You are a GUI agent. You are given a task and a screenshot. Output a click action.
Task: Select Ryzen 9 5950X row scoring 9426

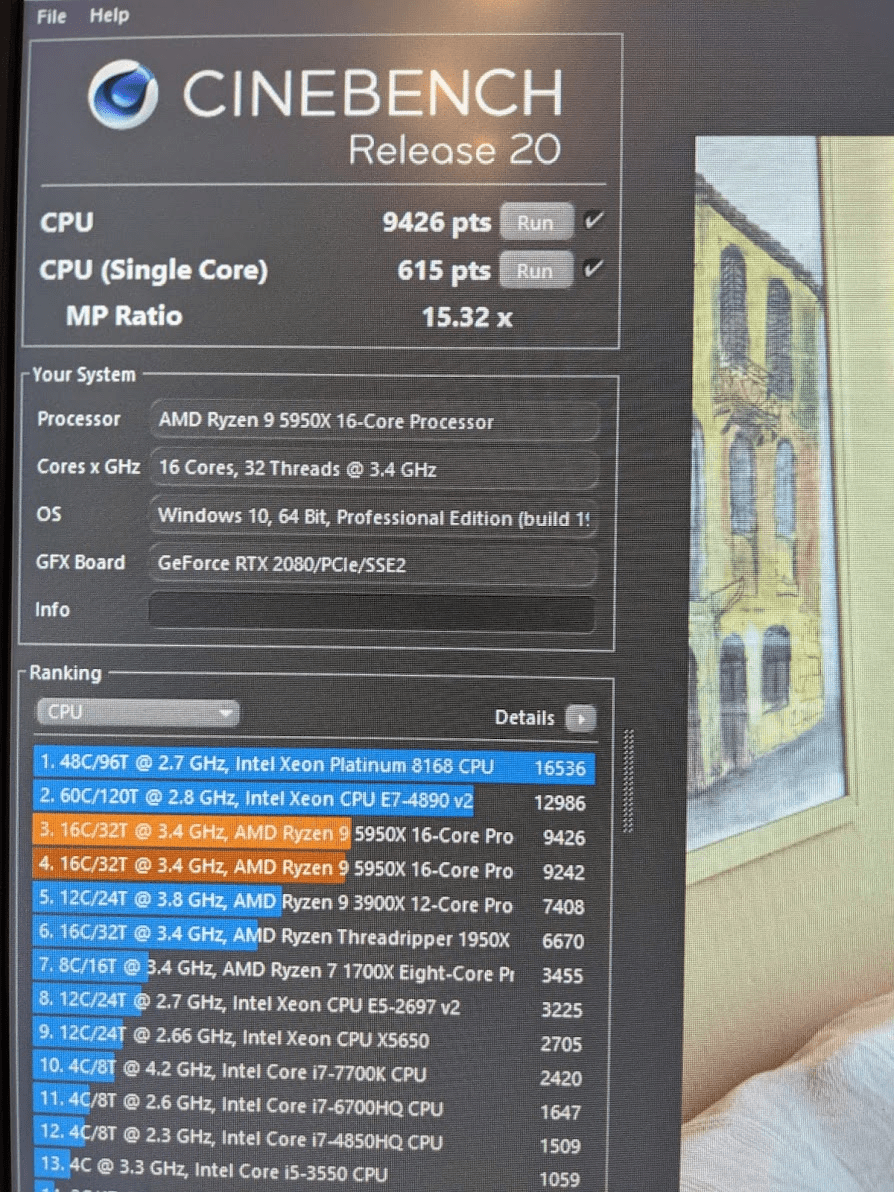tap(314, 834)
